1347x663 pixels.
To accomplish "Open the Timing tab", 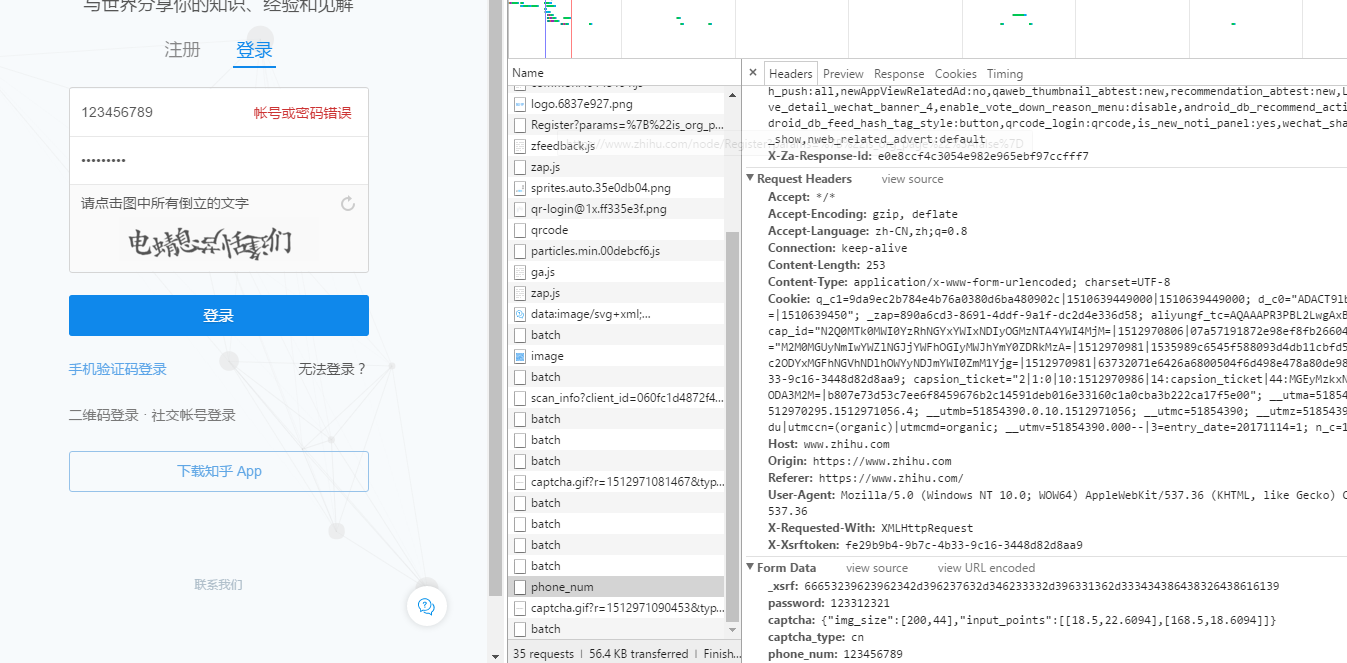I will tap(1005, 74).
